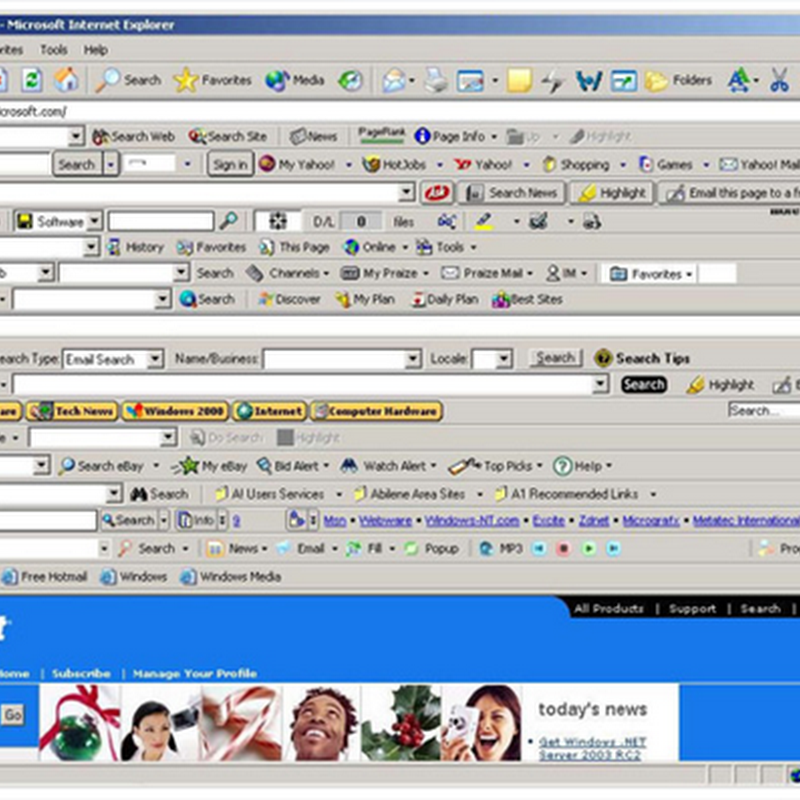Open My Praize menu
Viewport: 800px width, 800px height.
(x=385, y=273)
